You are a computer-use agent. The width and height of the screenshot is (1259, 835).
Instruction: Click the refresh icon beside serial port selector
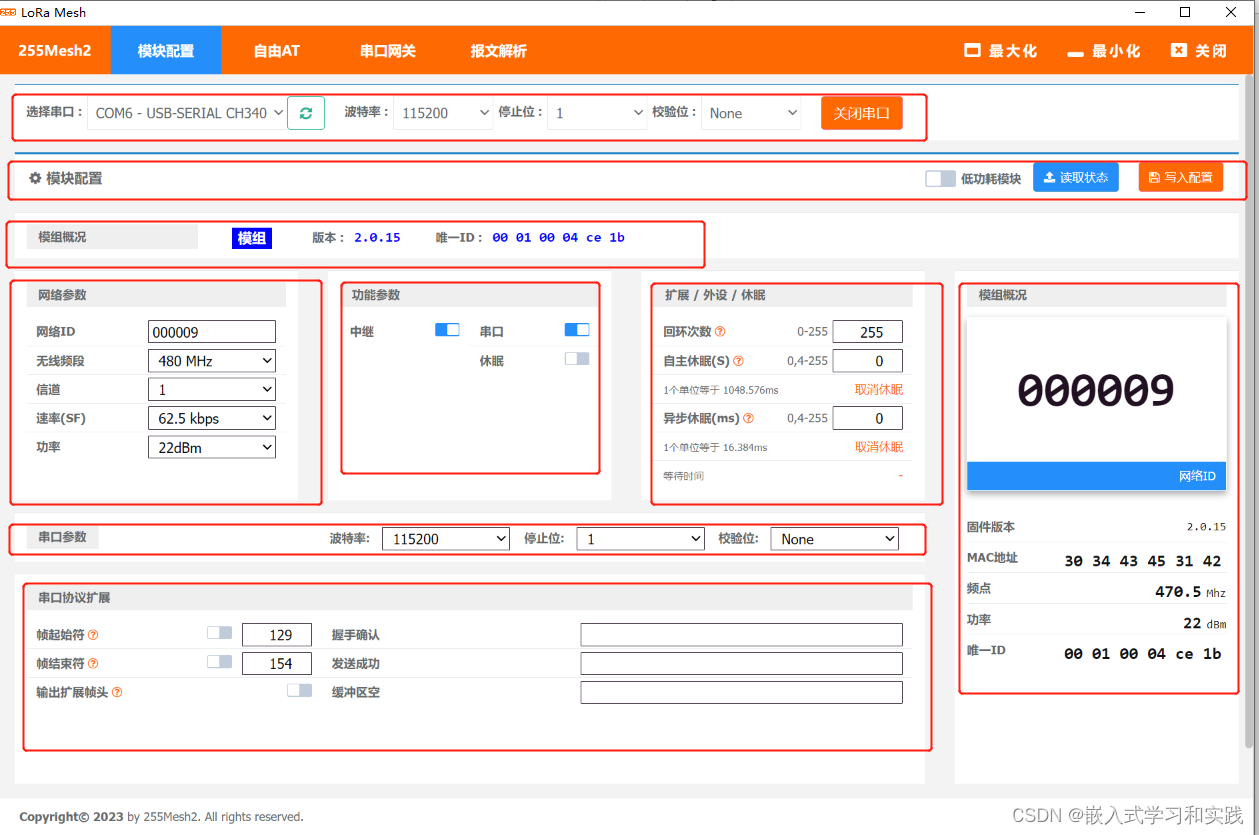coord(306,112)
